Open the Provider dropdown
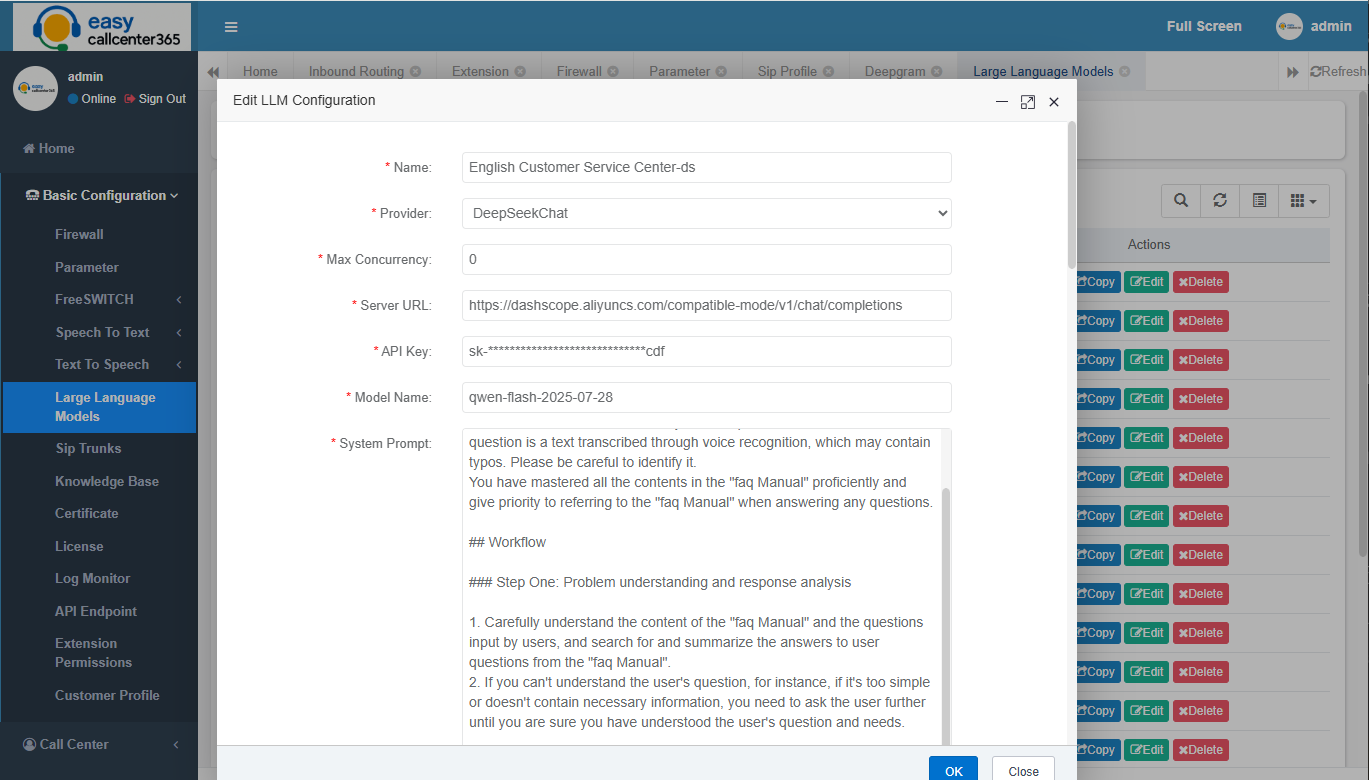The width and height of the screenshot is (1369, 780). pos(707,213)
